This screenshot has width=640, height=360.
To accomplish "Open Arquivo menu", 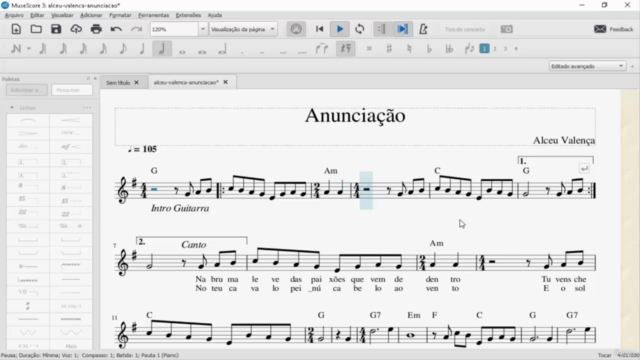I will click(14, 15).
